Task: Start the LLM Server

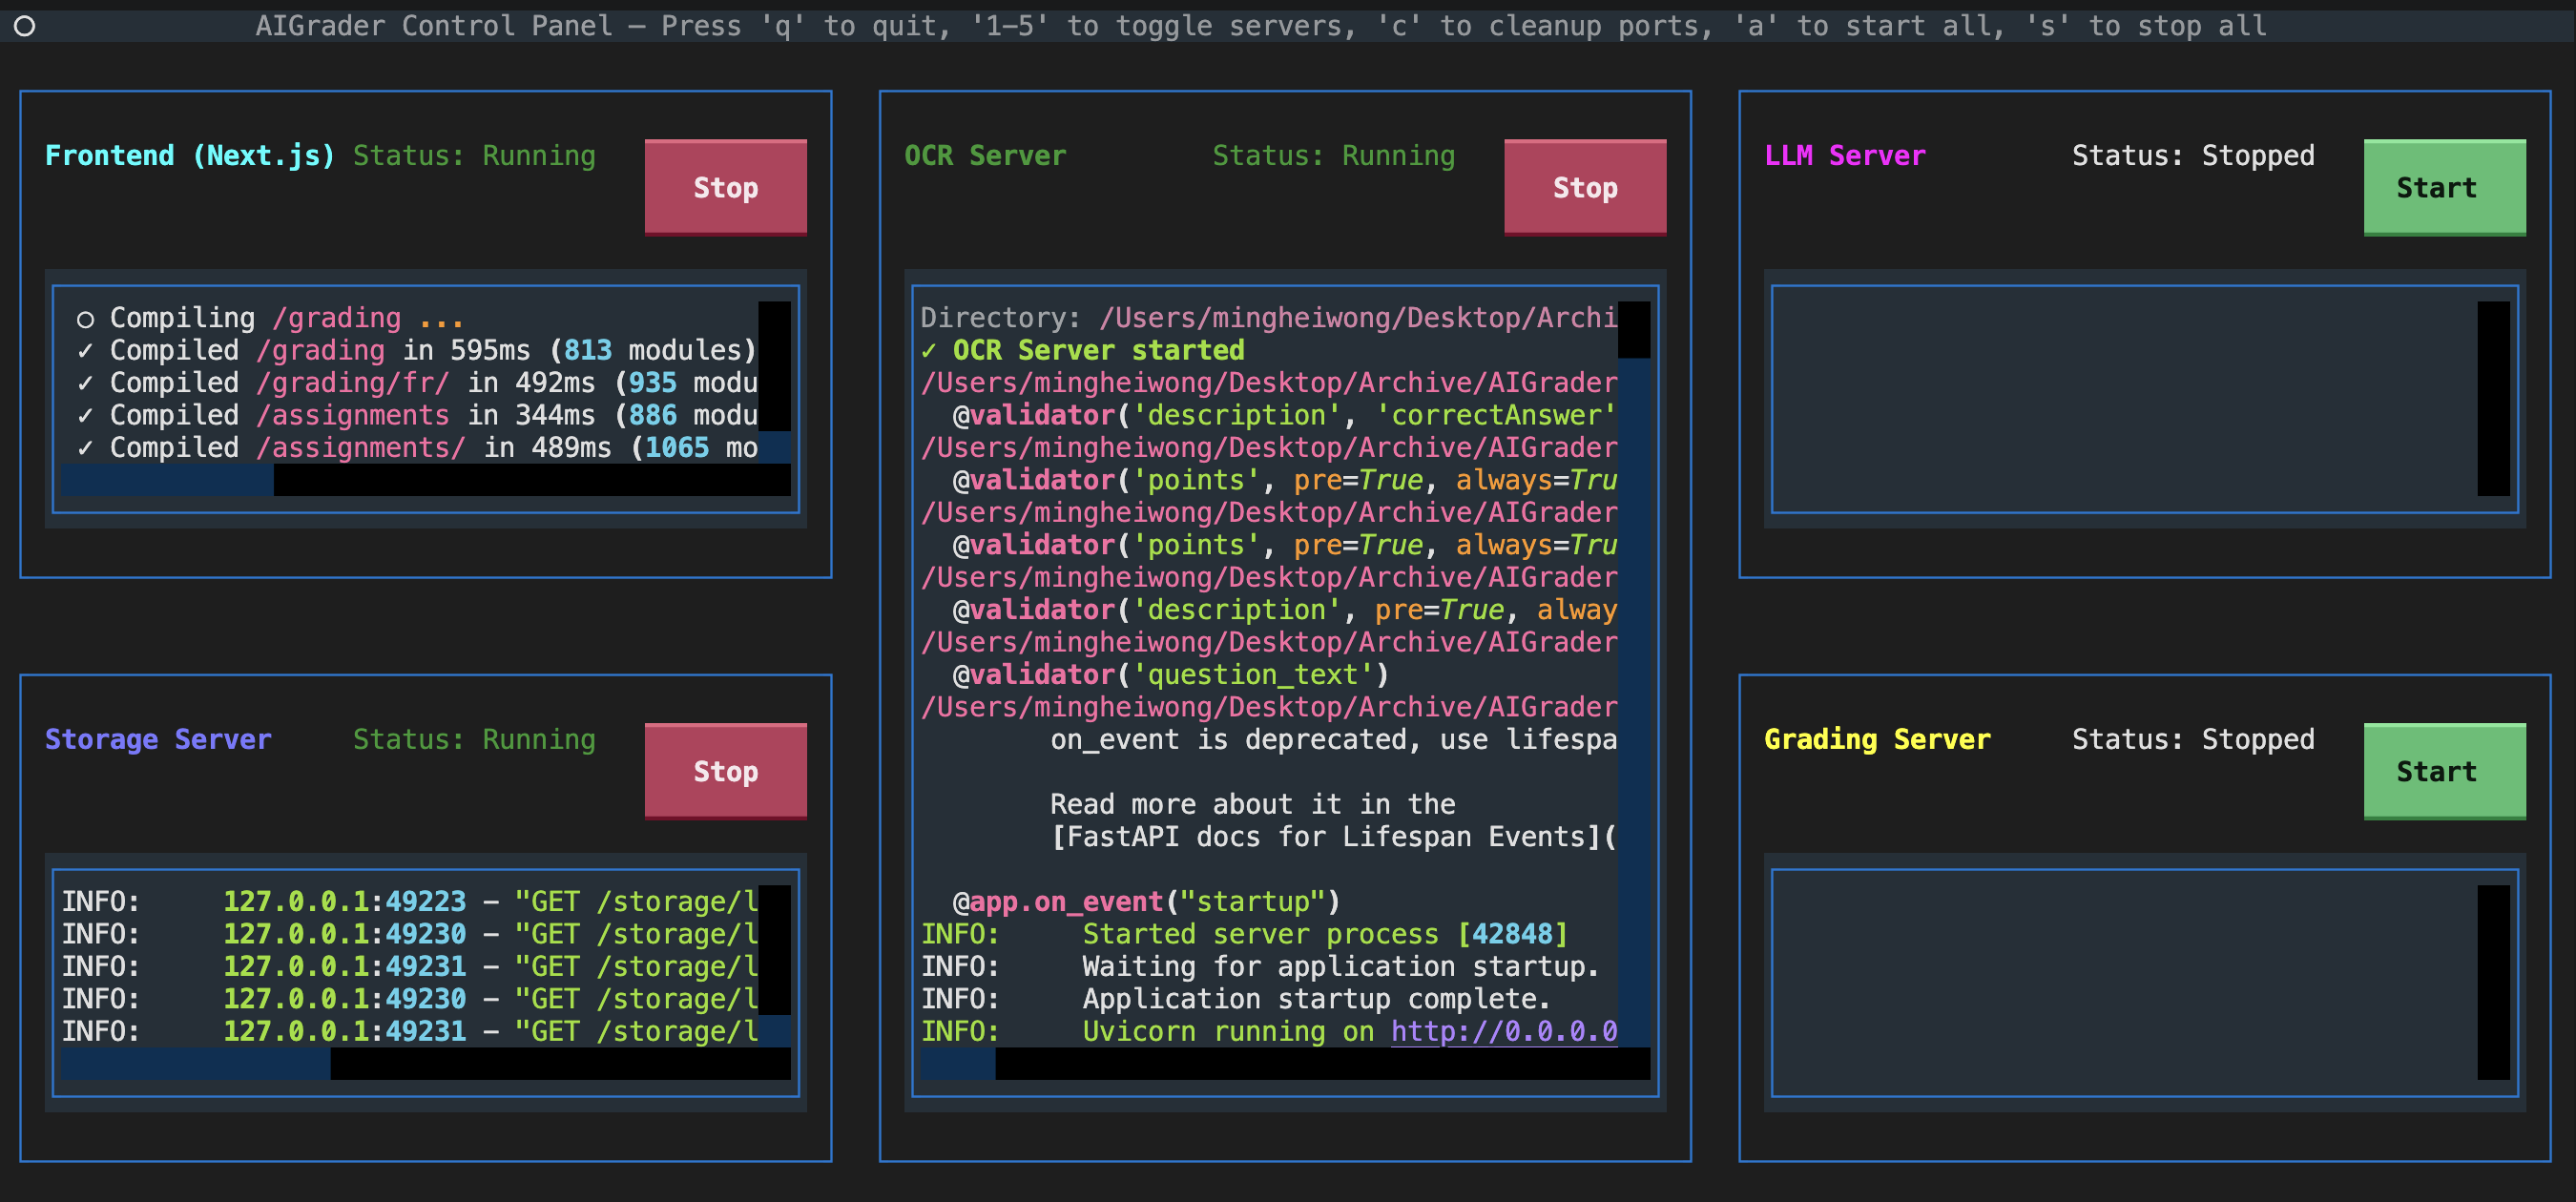Action: (2444, 187)
